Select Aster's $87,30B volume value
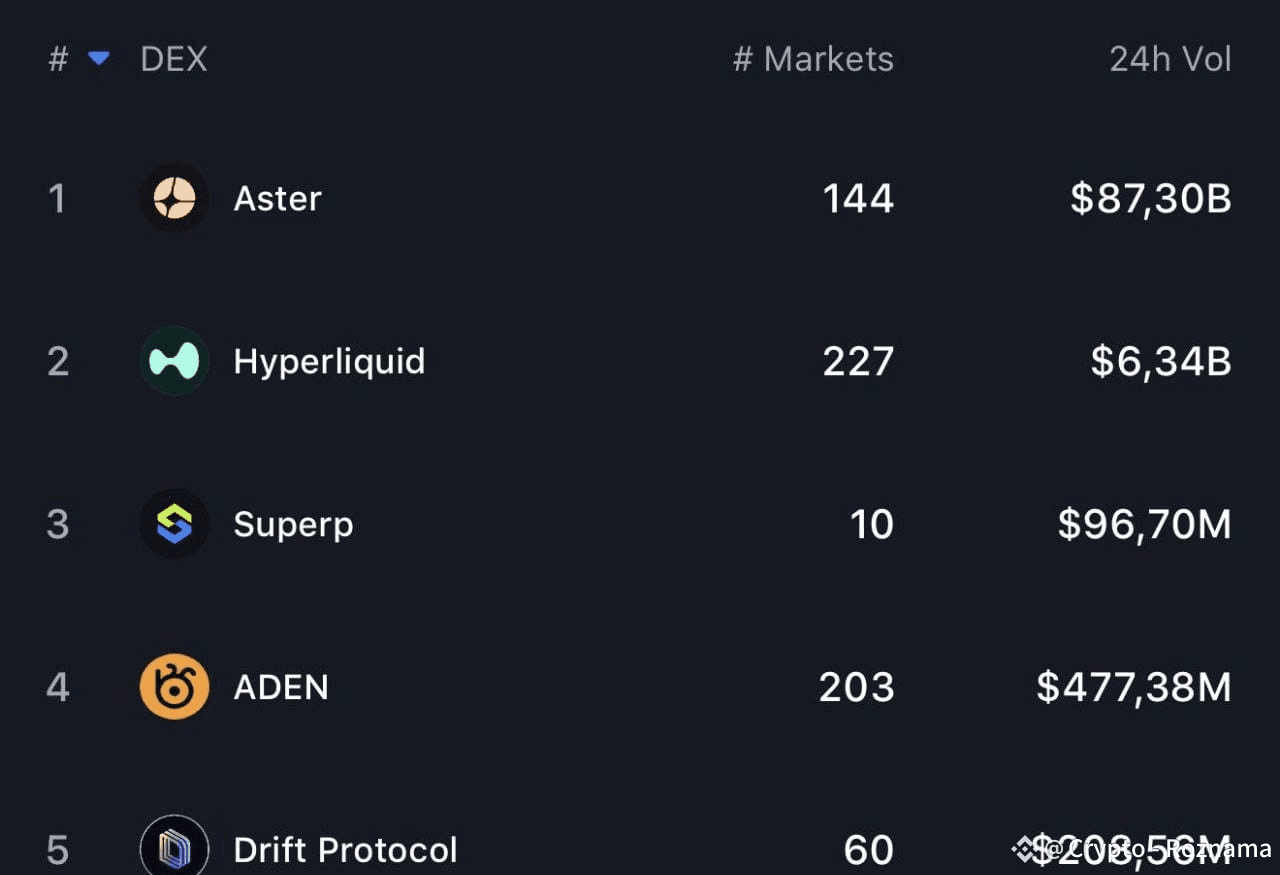The image size is (1280, 875). pos(1151,198)
